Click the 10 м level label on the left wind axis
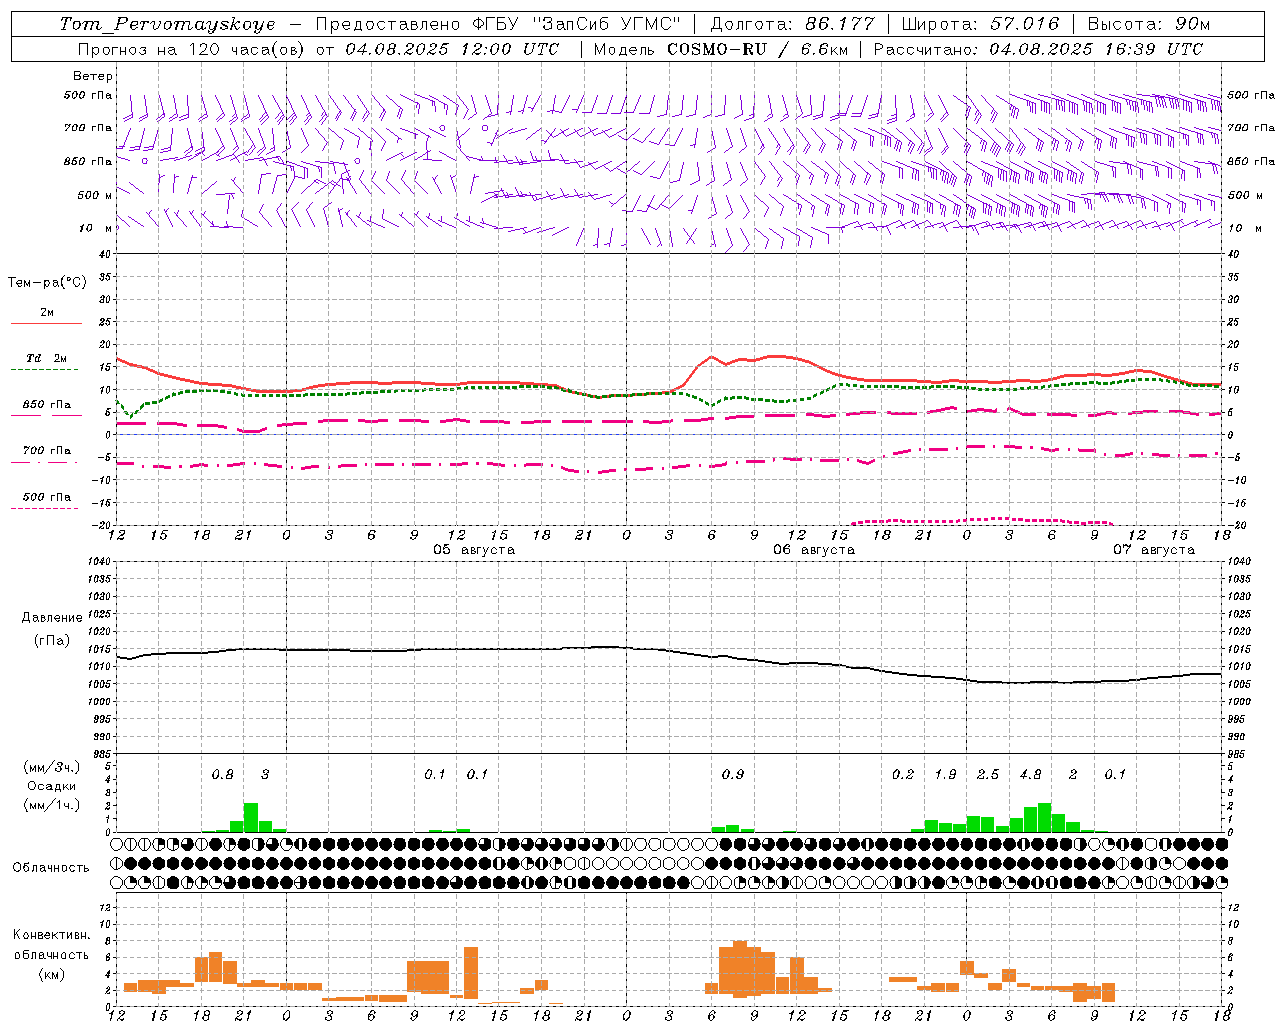This screenshot has width=1280, height=1024. tap(97, 228)
